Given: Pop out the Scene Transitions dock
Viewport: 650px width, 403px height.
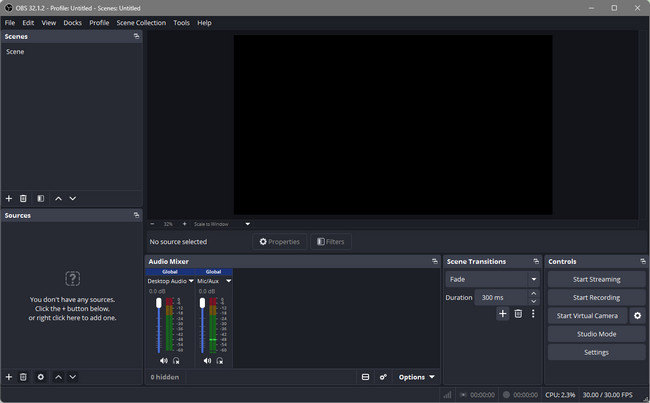Looking at the screenshot, I should click(536, 261).
